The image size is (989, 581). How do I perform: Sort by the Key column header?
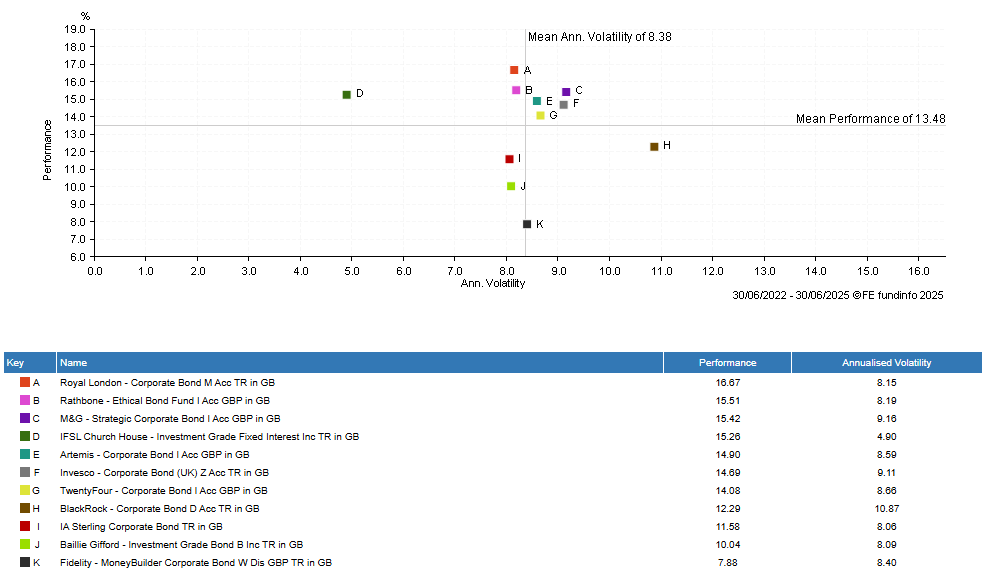pyautogui.click(x=30, y=363)
